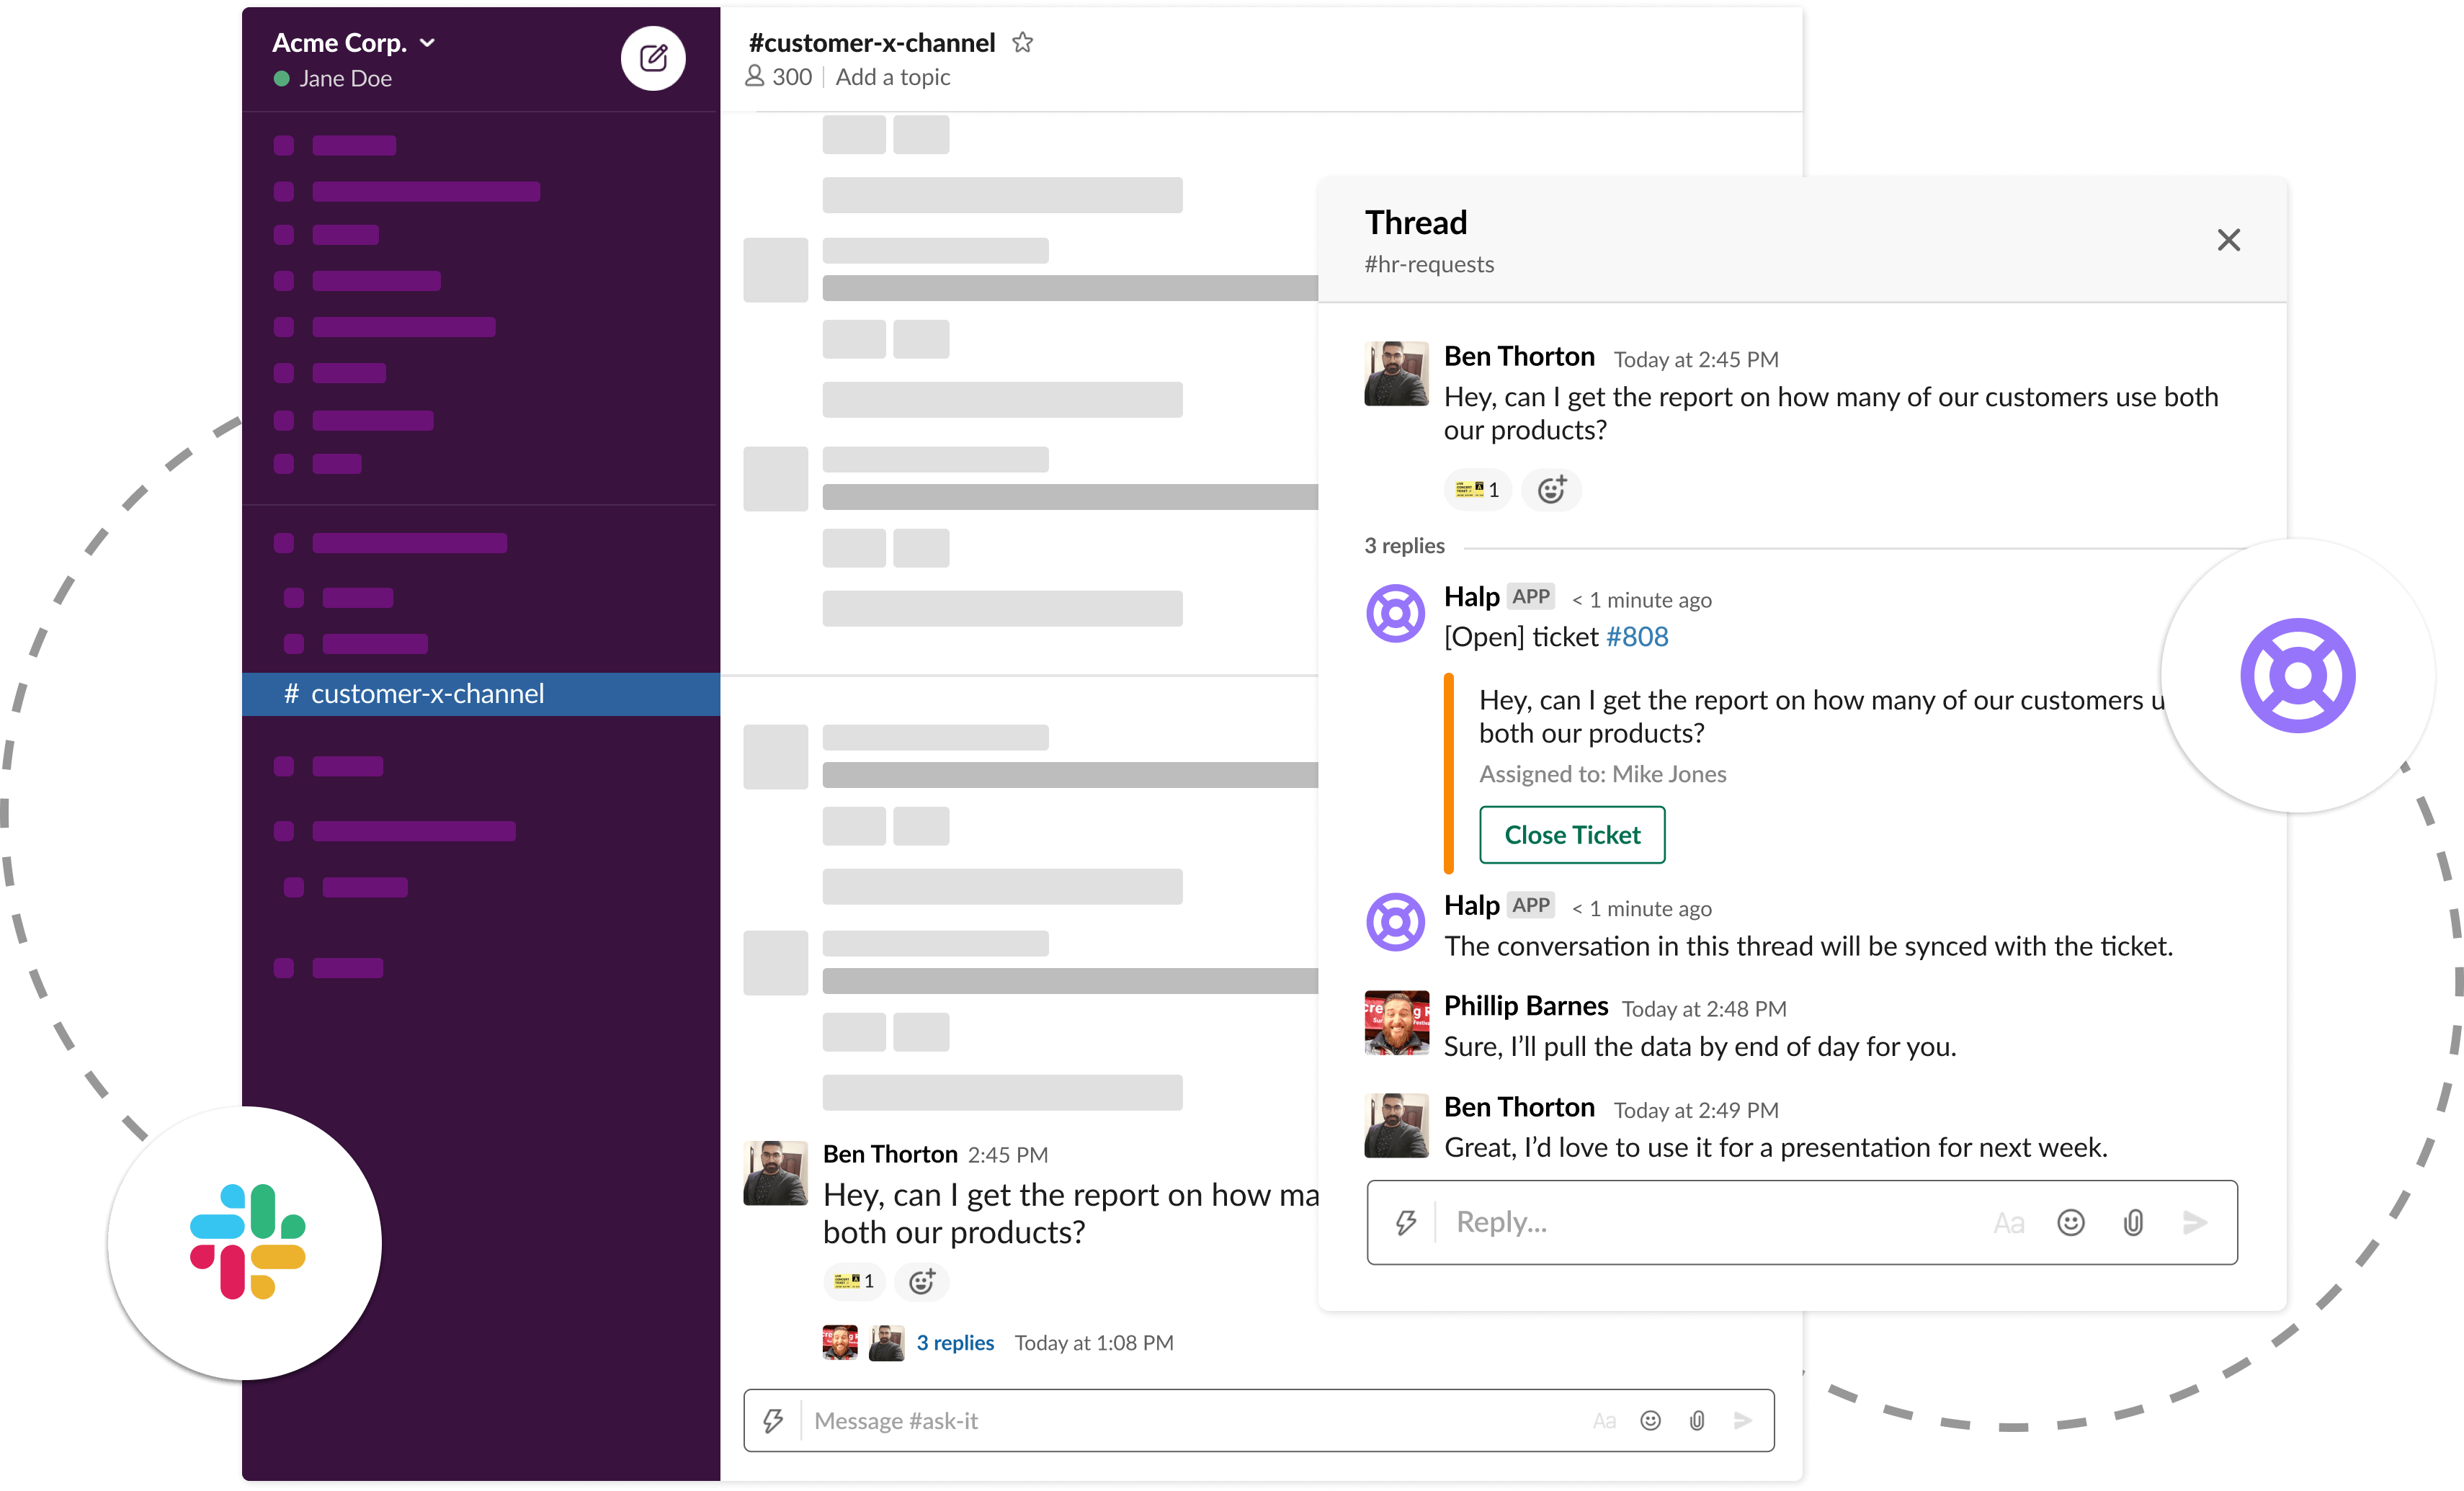Open shortcuts lightning icon in channel message box
Viewport: 2464px width, 1491px height.
click(773, 1420)
